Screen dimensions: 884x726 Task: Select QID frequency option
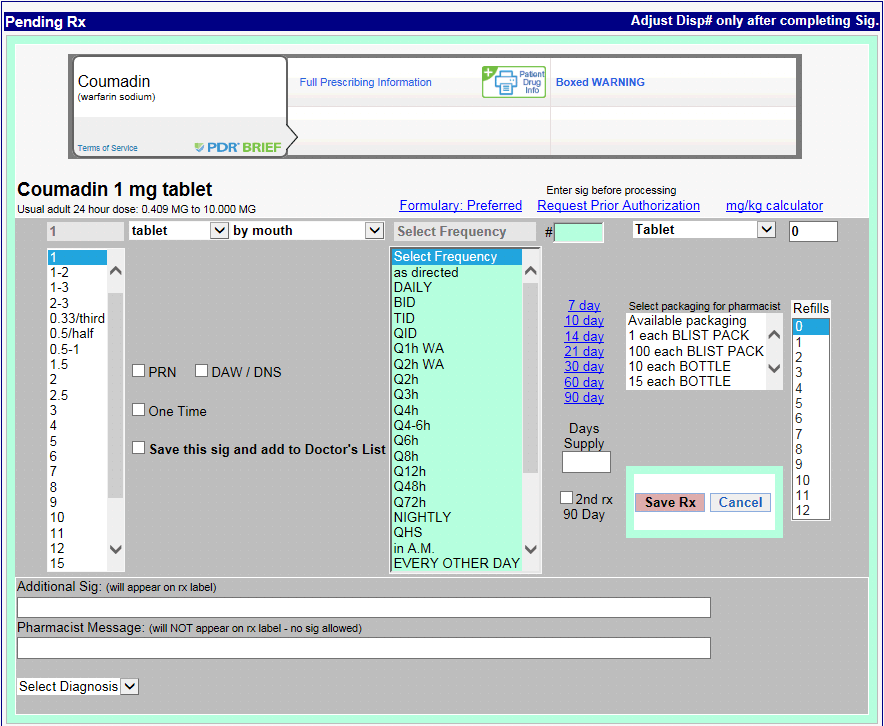[x=457, y=334]
